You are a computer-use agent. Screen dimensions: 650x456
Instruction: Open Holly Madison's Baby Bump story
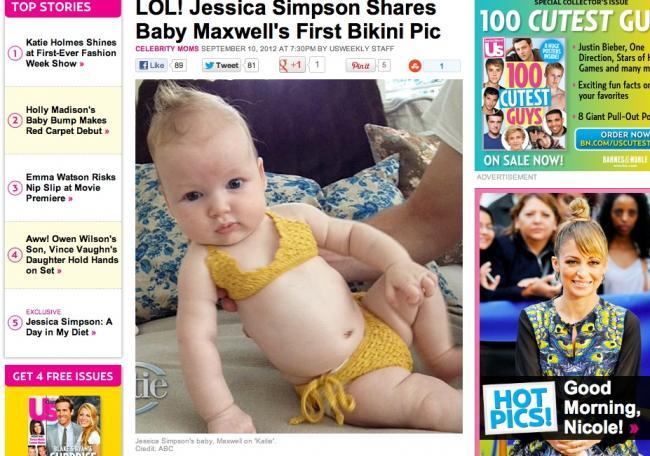click(68, 120)
